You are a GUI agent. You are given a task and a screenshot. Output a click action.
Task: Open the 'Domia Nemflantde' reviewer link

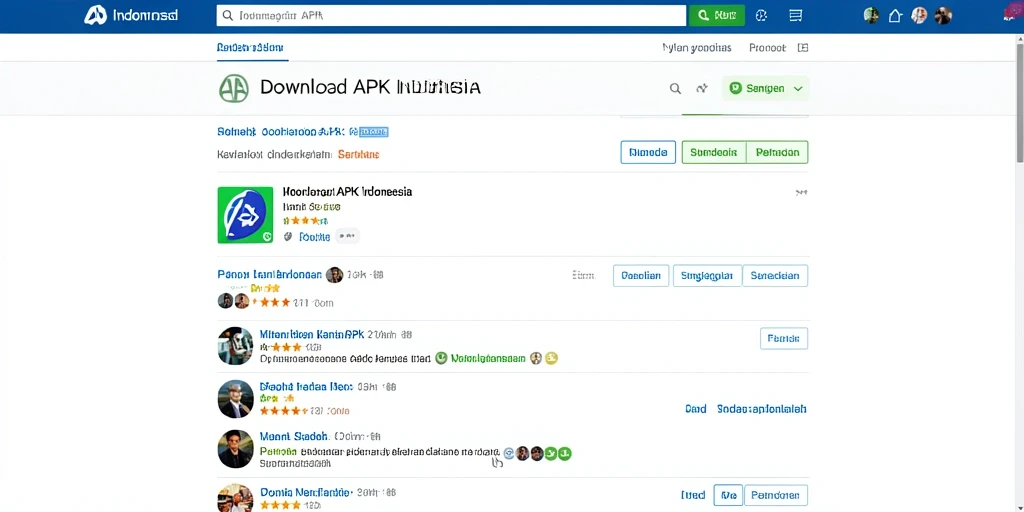tap(306, 492)
